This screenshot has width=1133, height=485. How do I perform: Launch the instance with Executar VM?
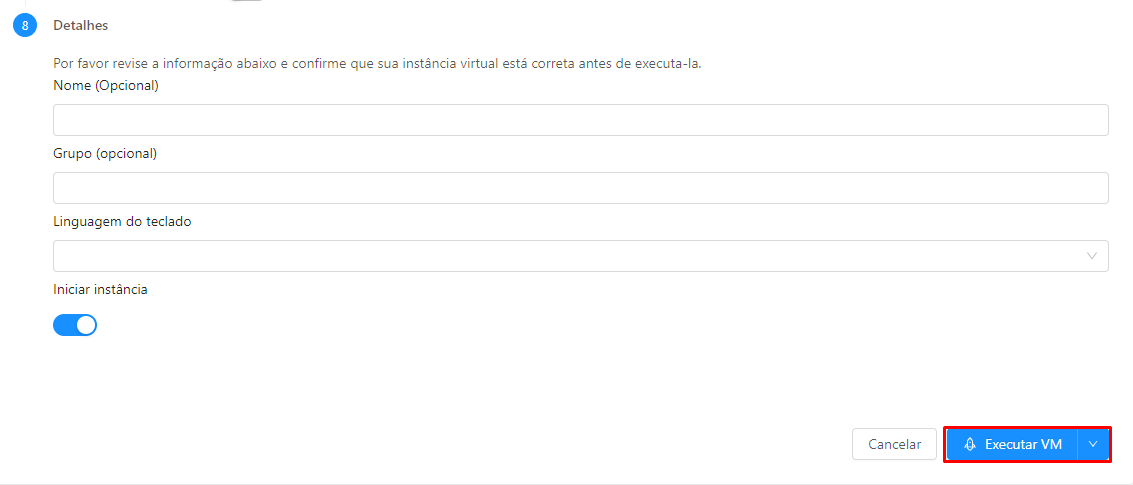click(x=1012, y=445)
